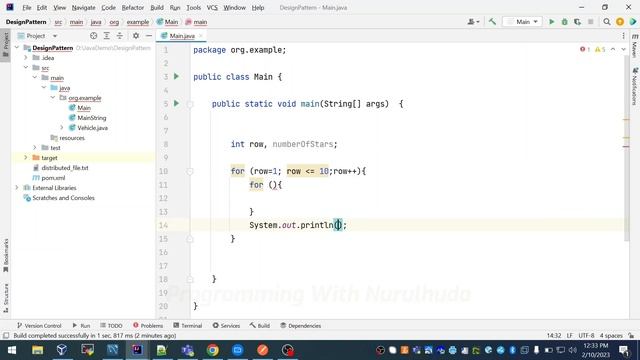This screenshot has width=640, height=360.
Task: Expand the Vehicle.java node
Action: pyautogui.click(x=62, y=128)
